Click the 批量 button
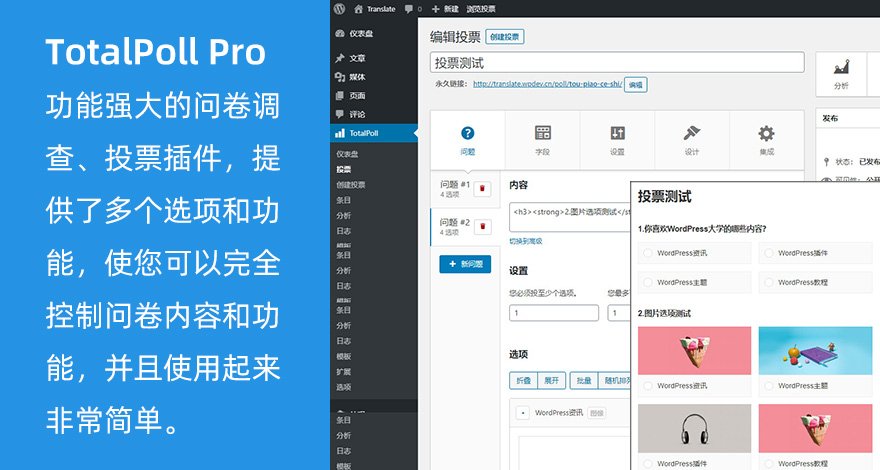 coord(584,380)
